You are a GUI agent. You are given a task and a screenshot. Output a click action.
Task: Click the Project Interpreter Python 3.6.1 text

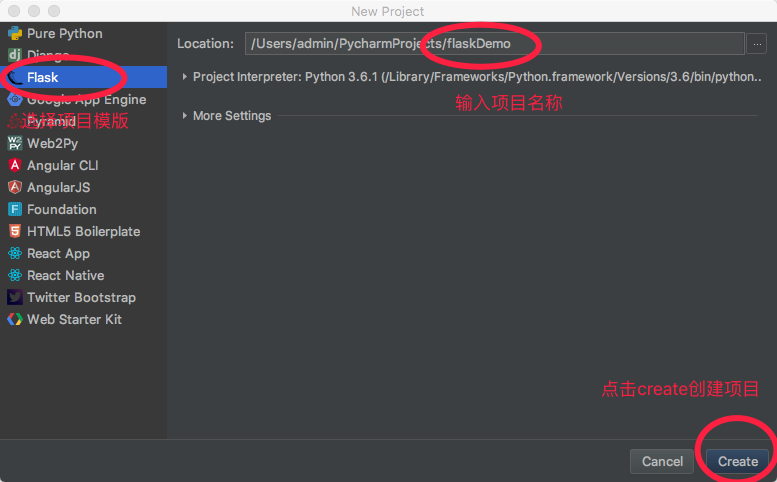[x=477, y=77]
